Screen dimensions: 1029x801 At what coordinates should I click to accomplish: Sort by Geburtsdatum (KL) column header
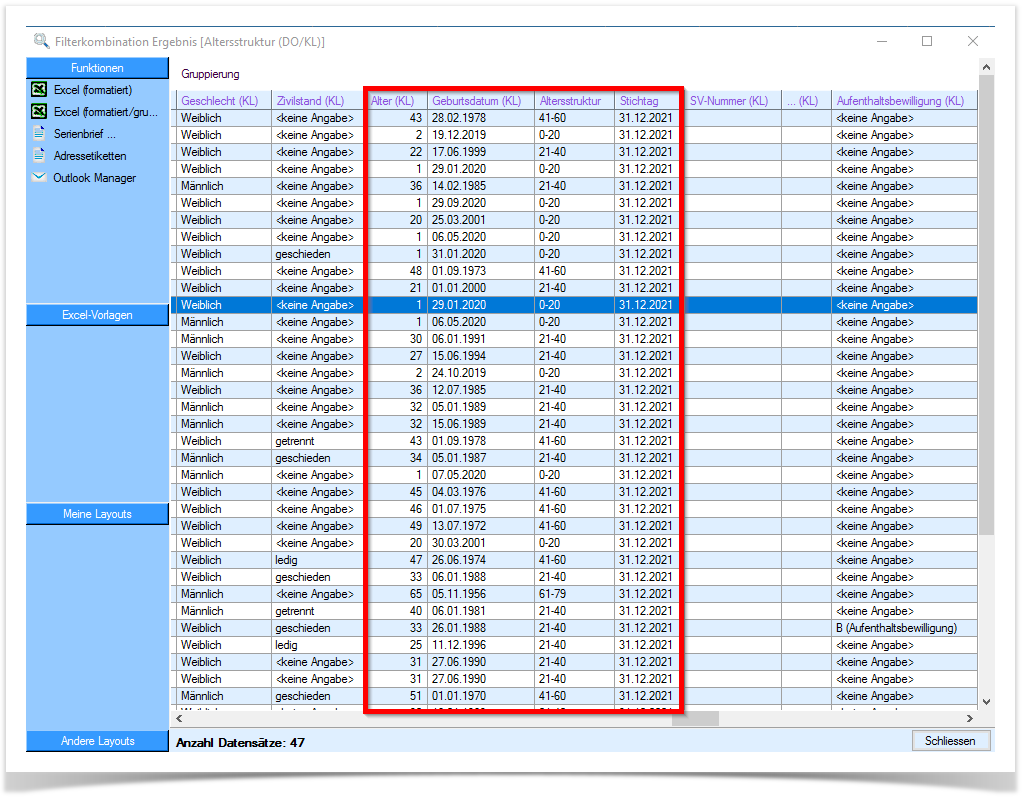481,100
